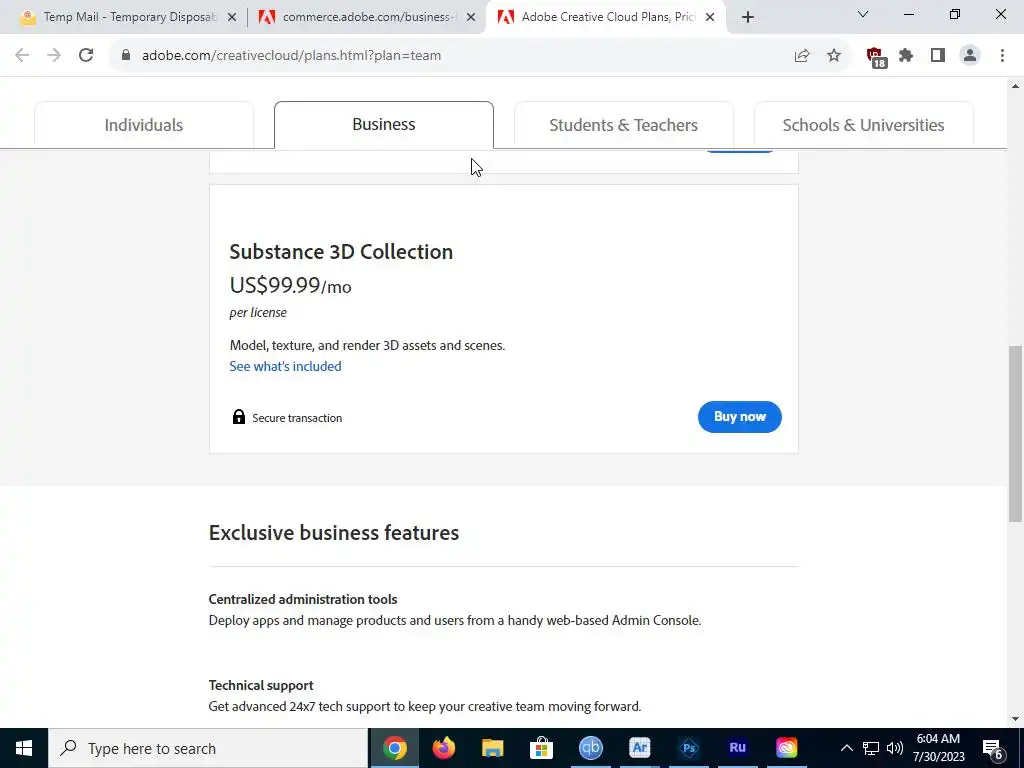This screenshot has width=1024, height=768.
Task: Open Creative Cloud app from the taskbar
Action: [x=786, y=748]
